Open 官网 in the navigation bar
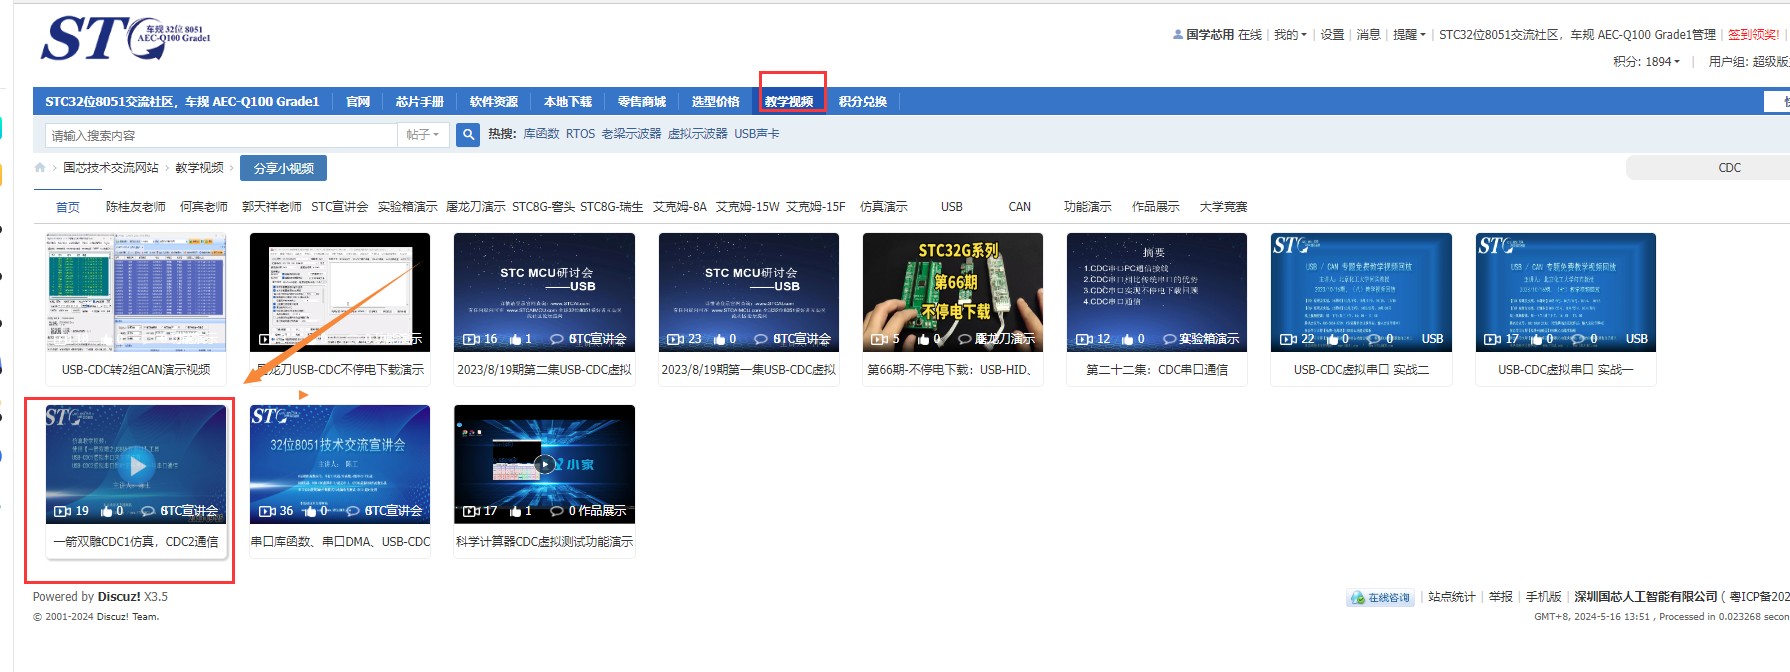This screenshot has height=672, width=1790. coord(358,101)
